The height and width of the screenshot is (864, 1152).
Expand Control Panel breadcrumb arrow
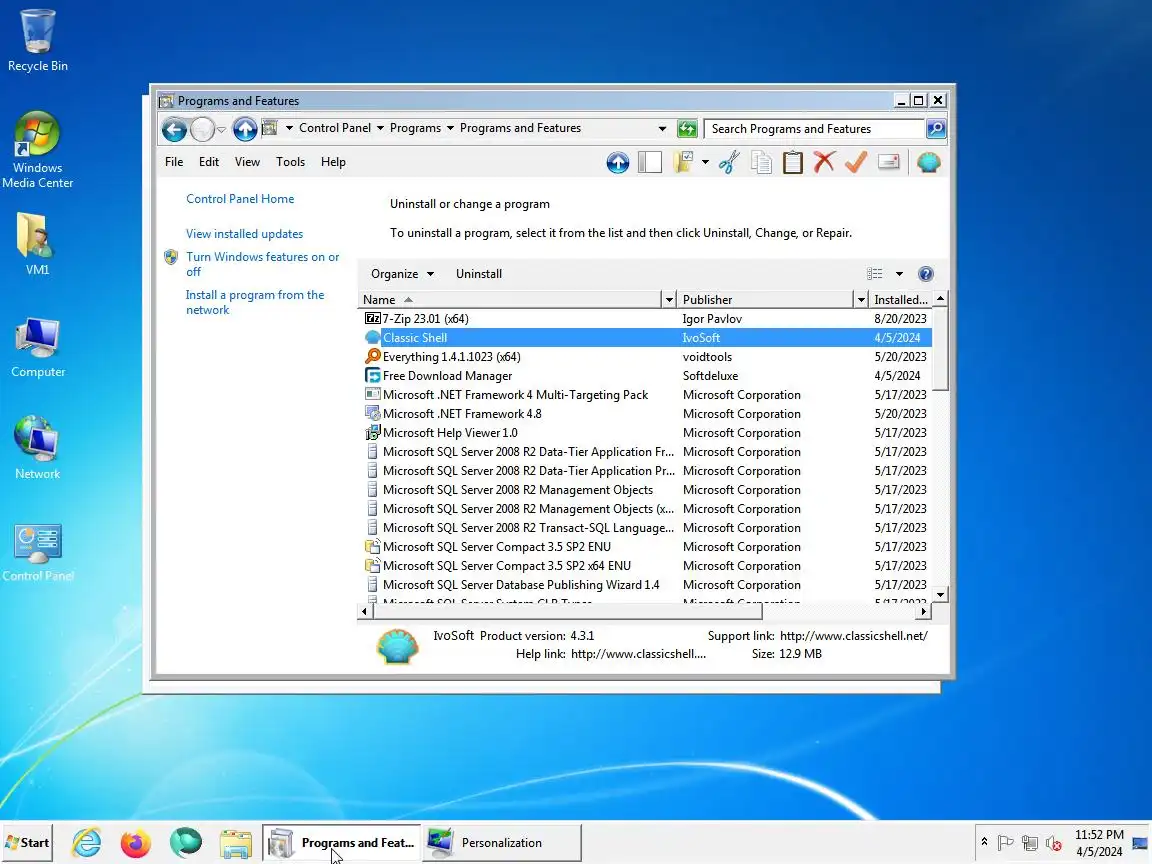pyautogui.click(x=381, y=128)
